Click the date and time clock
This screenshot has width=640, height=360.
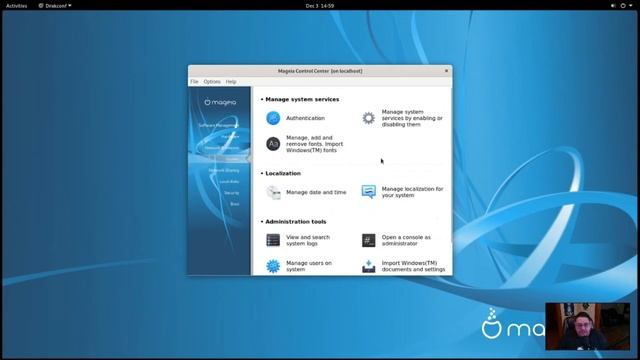[320, 6]
